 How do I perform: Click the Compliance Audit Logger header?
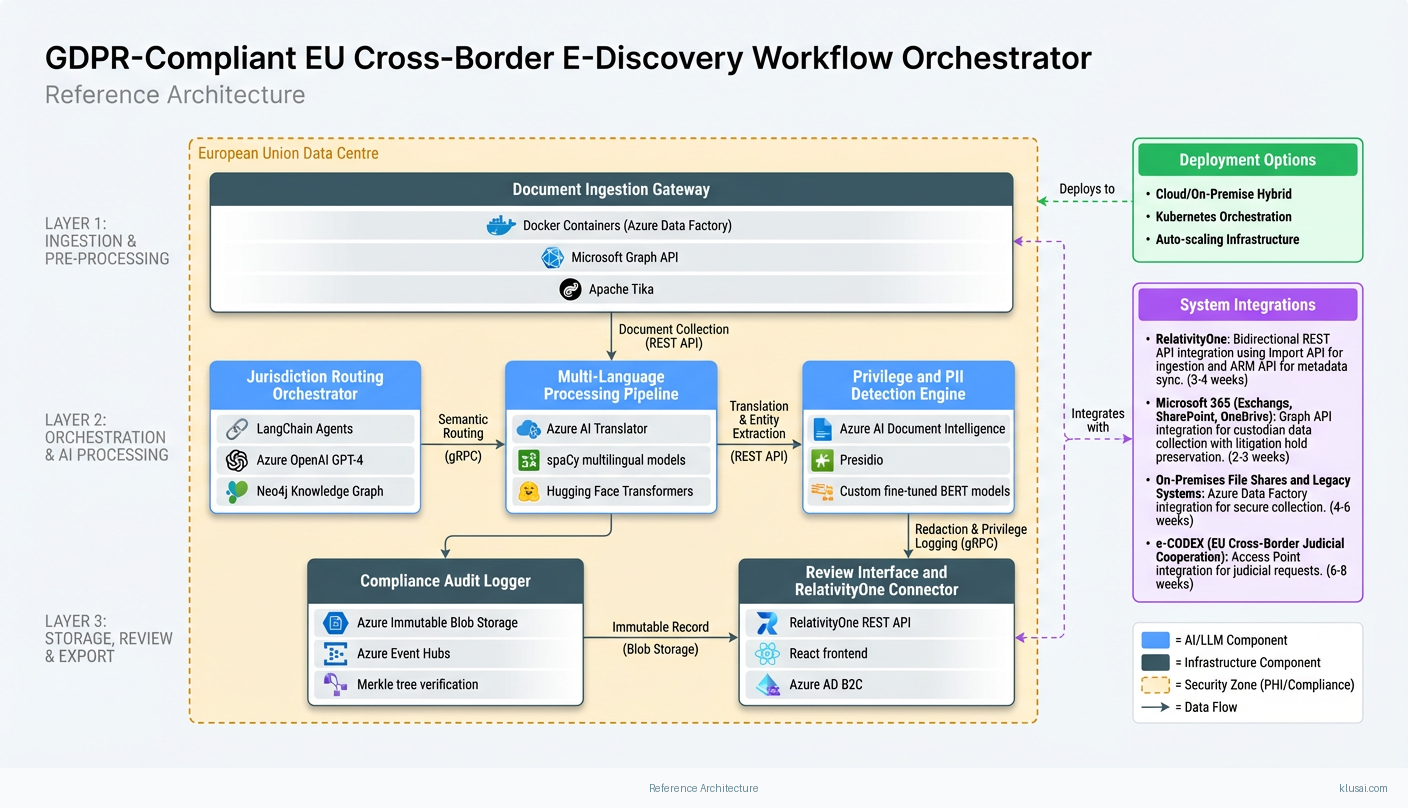pyautogui.click(x=445, y=580)
